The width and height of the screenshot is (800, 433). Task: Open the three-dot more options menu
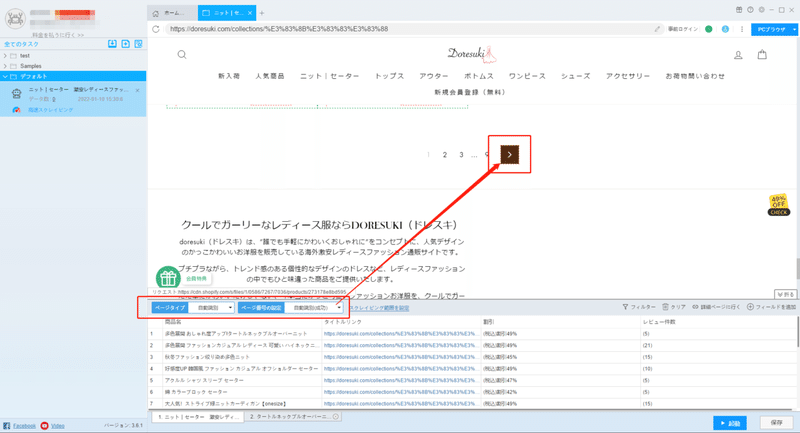tap(742, 29)
